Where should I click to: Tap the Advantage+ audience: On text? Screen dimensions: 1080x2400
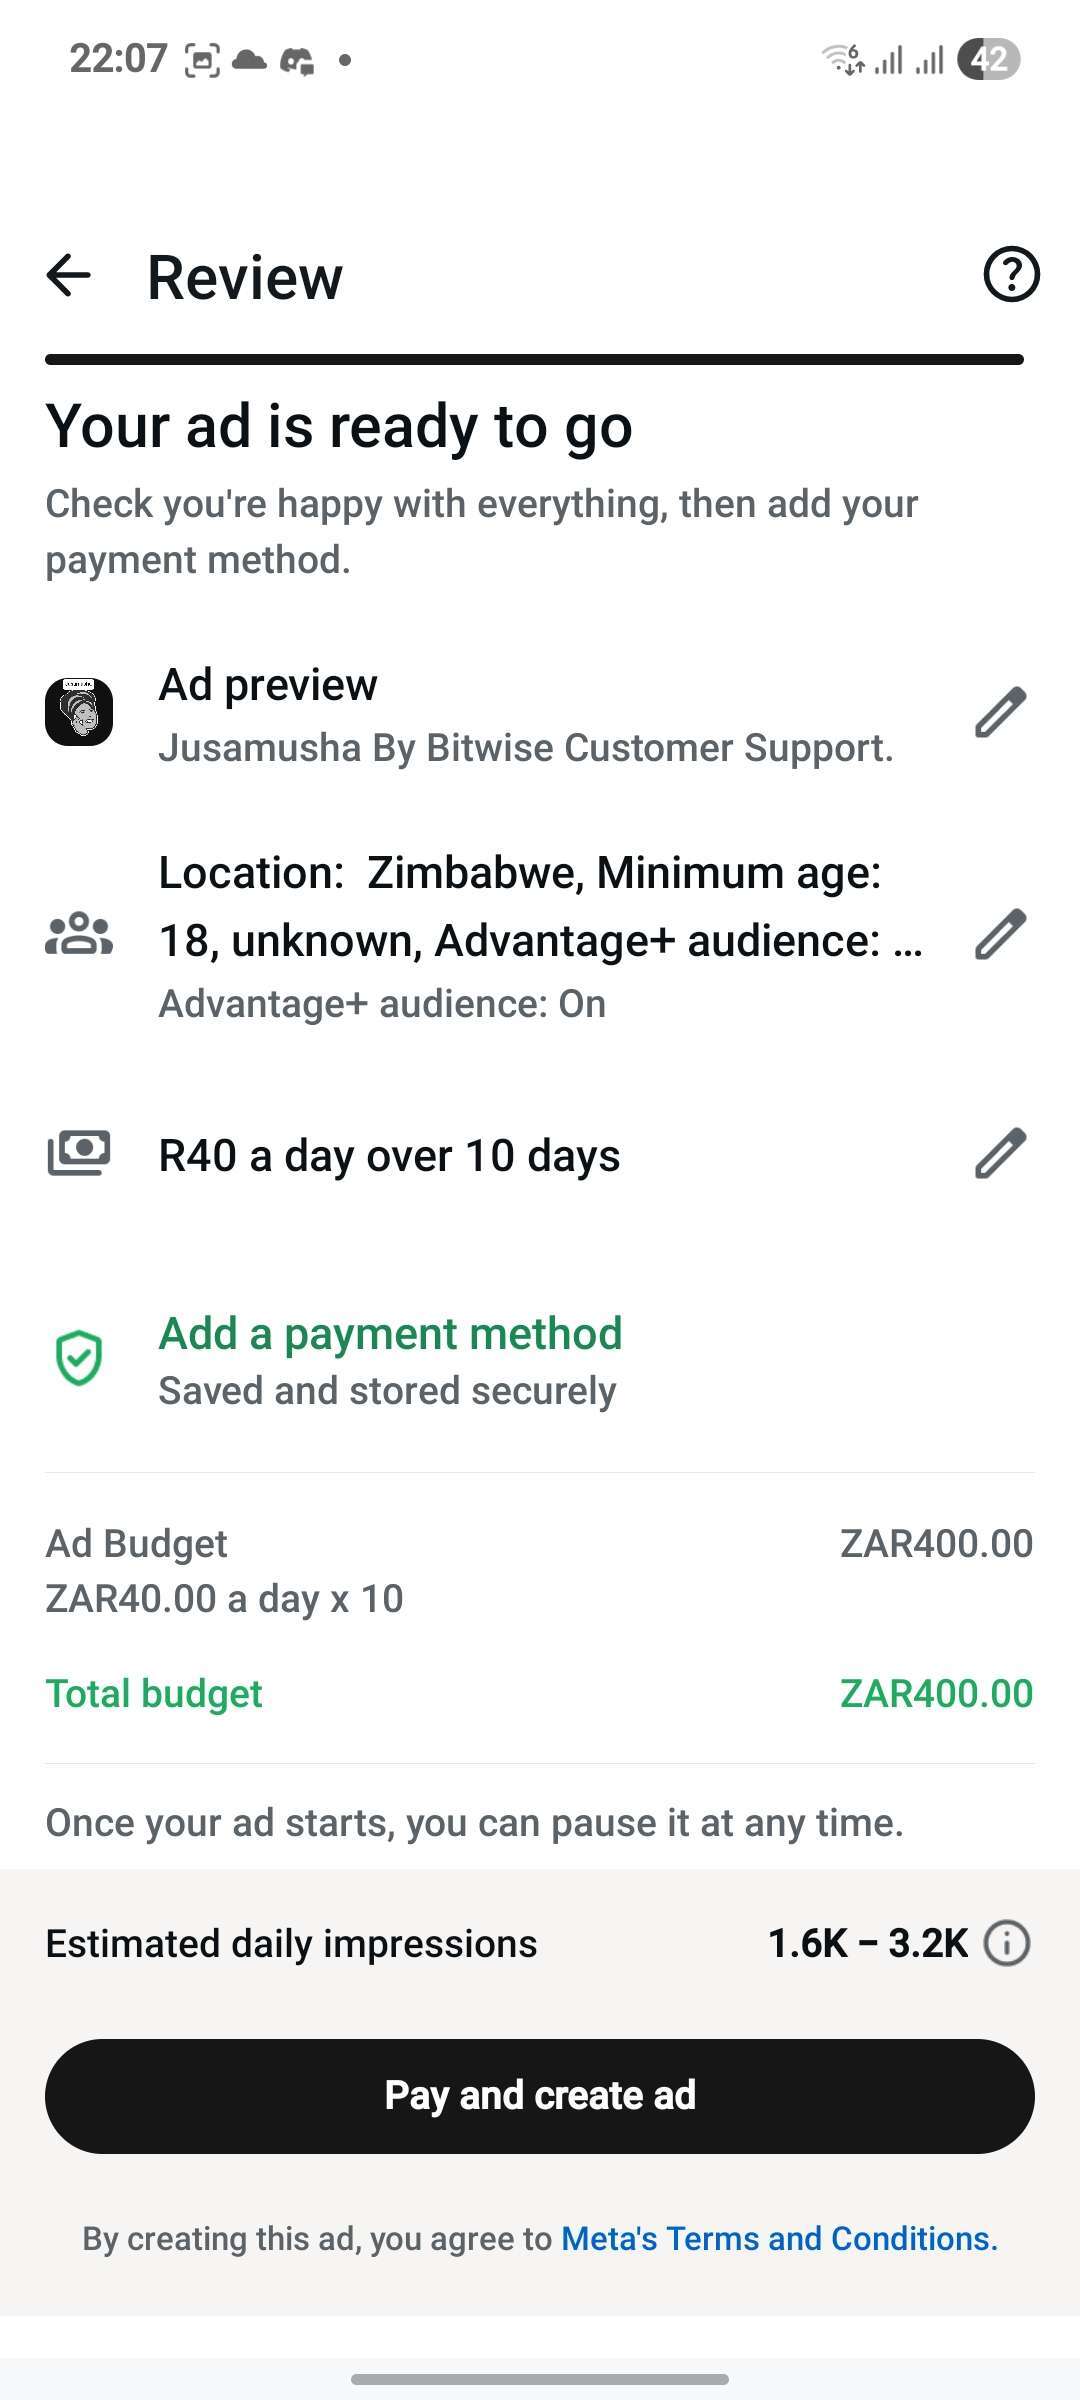pos(382,1003)
